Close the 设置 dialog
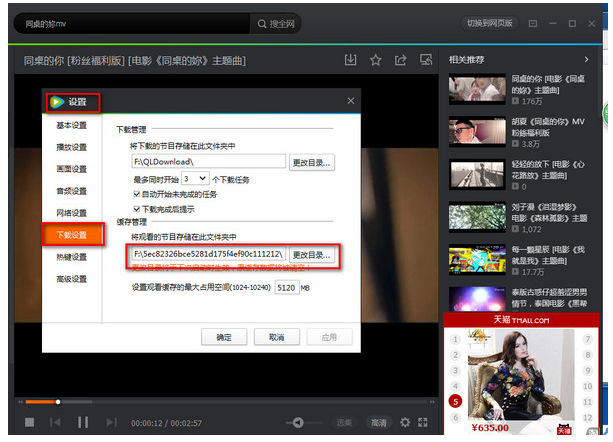 351,101
